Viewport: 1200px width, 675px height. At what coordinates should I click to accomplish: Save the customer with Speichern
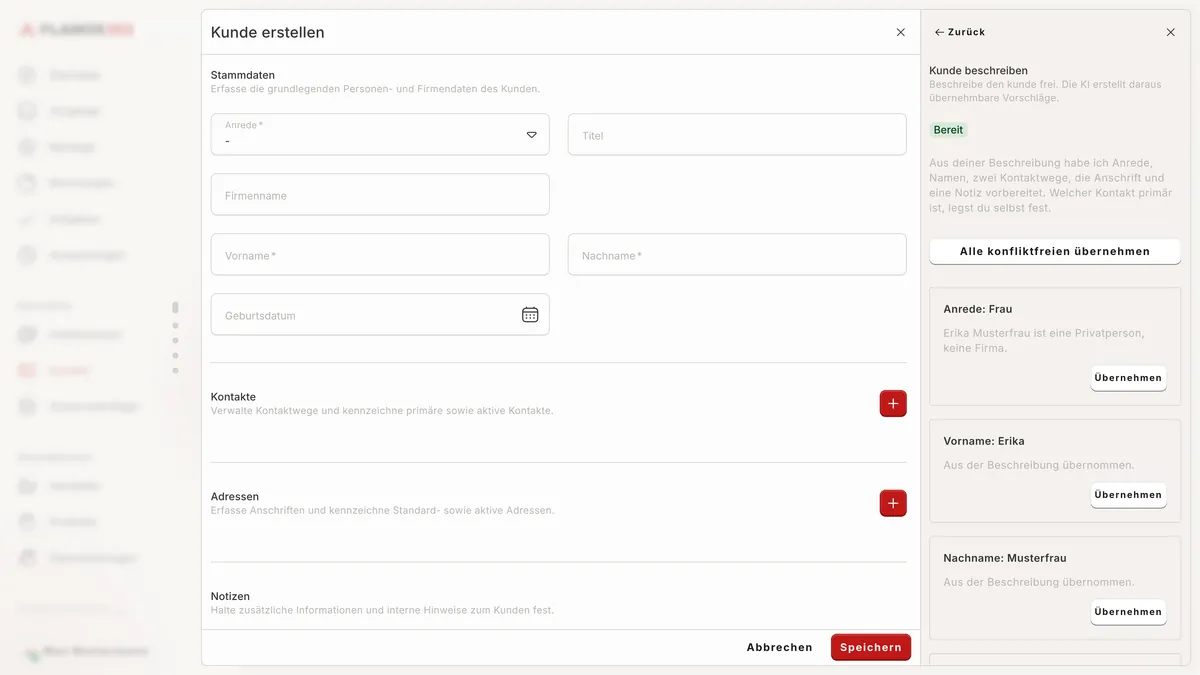tap(871, 647)
